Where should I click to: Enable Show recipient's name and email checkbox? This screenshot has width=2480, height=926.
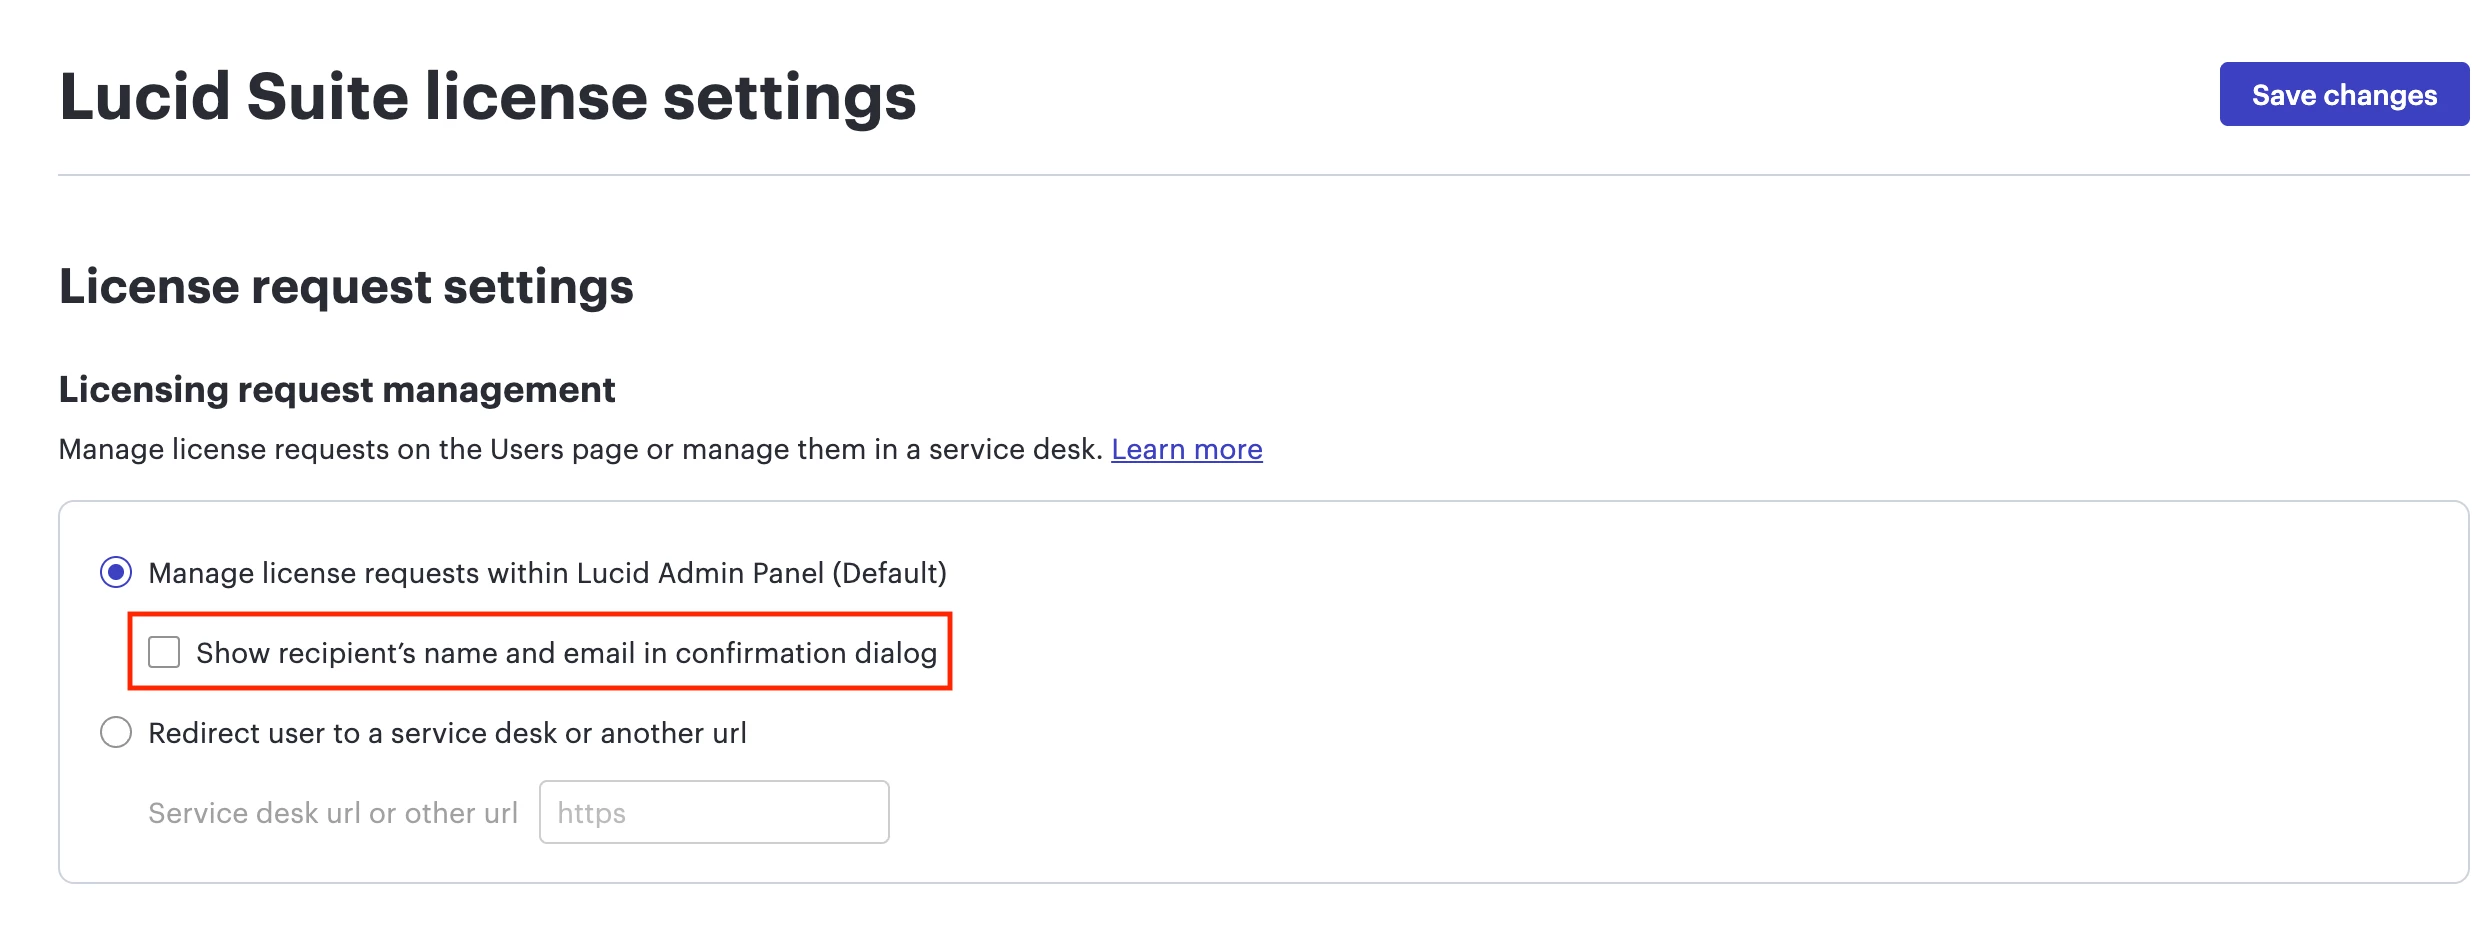pyautogui.click(x=164, y=652)
